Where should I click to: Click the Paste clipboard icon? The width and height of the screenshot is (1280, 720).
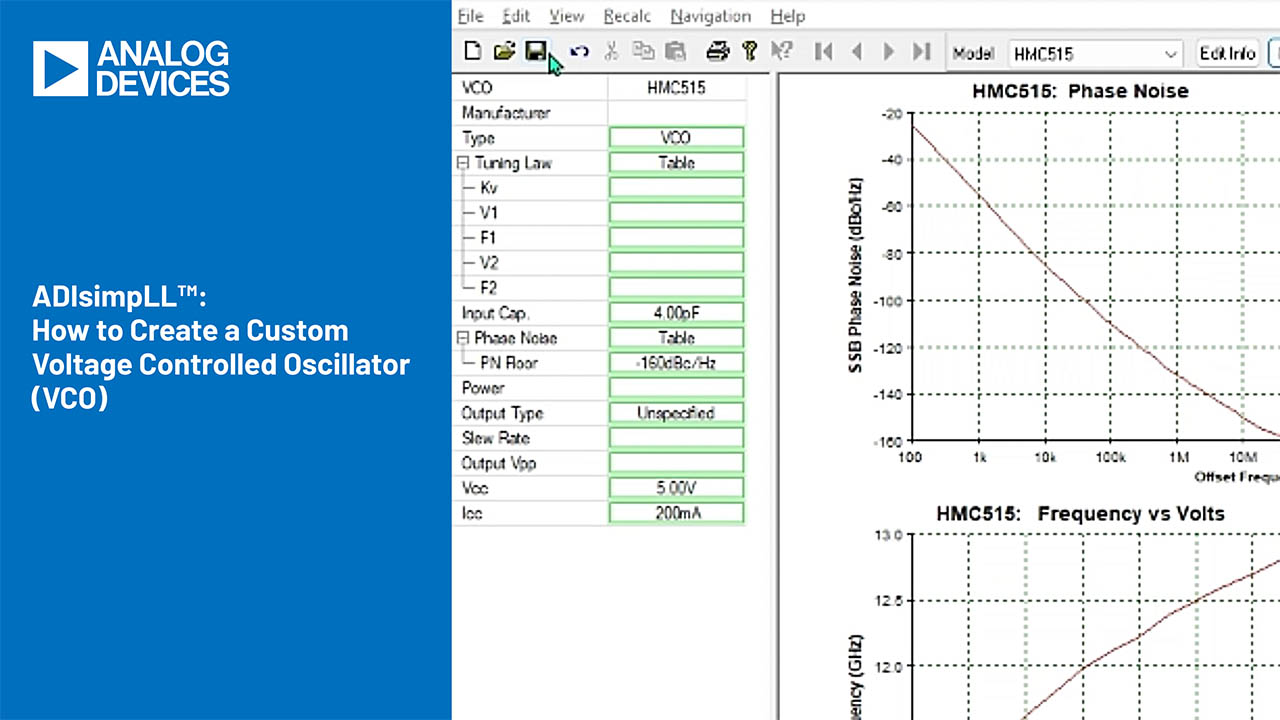(x=675, y=52)
